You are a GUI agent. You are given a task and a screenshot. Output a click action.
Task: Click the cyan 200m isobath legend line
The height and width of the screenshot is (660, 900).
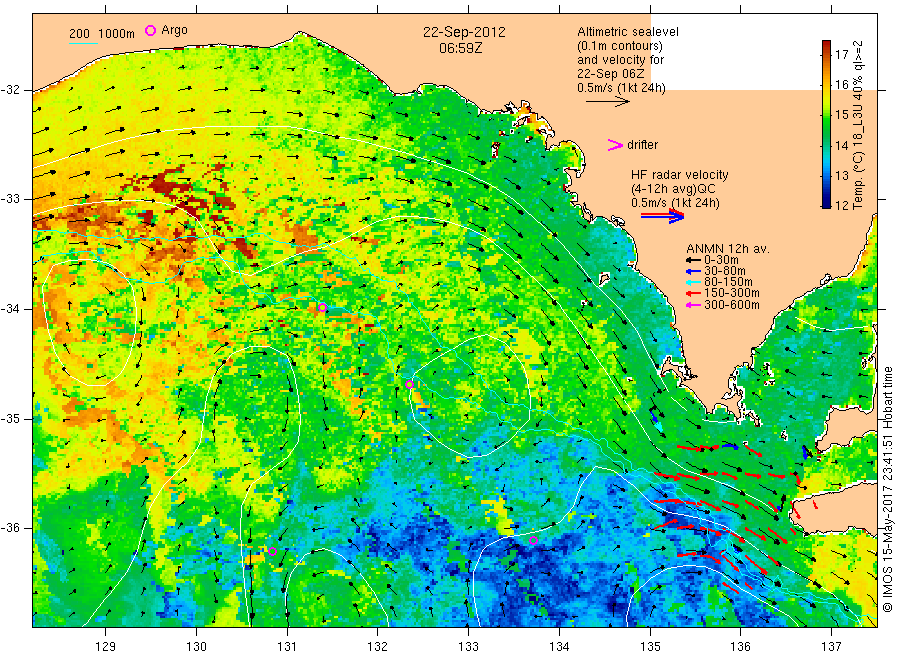point(84,43)
